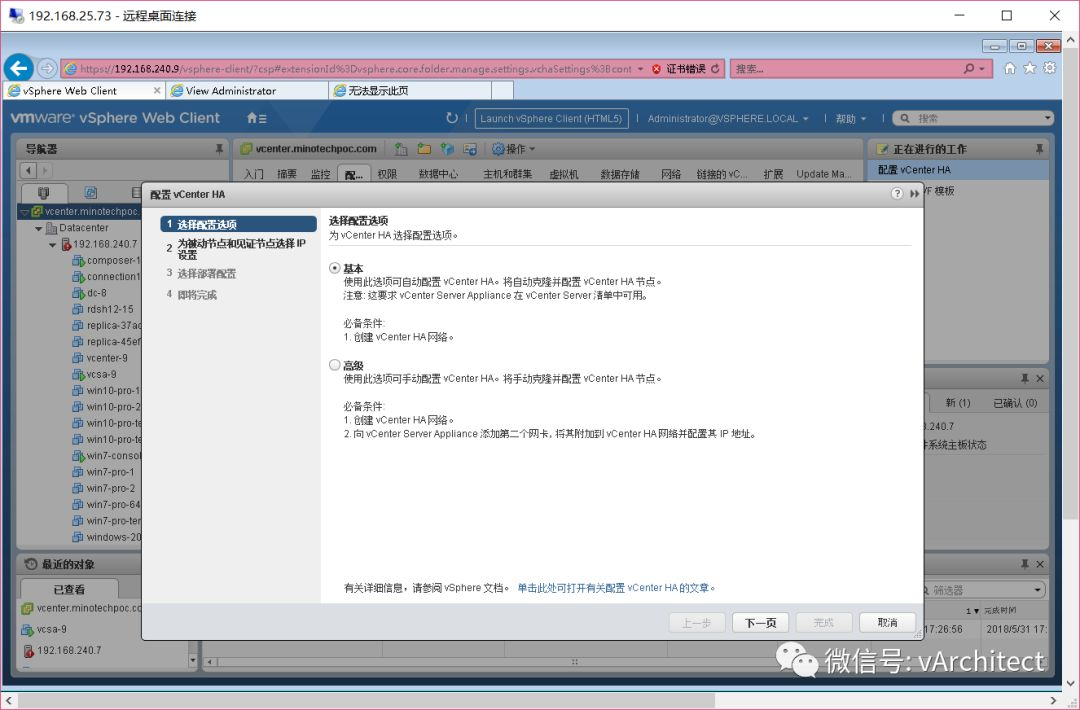1080x710 pixels.
Task: Open the 权限 tab
Action: pyautogui.click(x=387, y=174)
